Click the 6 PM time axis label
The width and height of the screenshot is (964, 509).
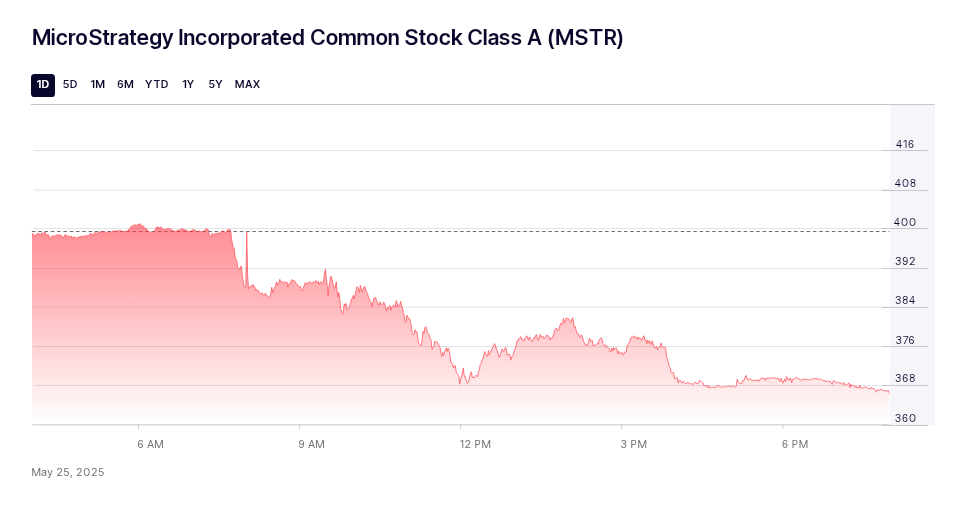pyautogui.click(x=794, y=444)
